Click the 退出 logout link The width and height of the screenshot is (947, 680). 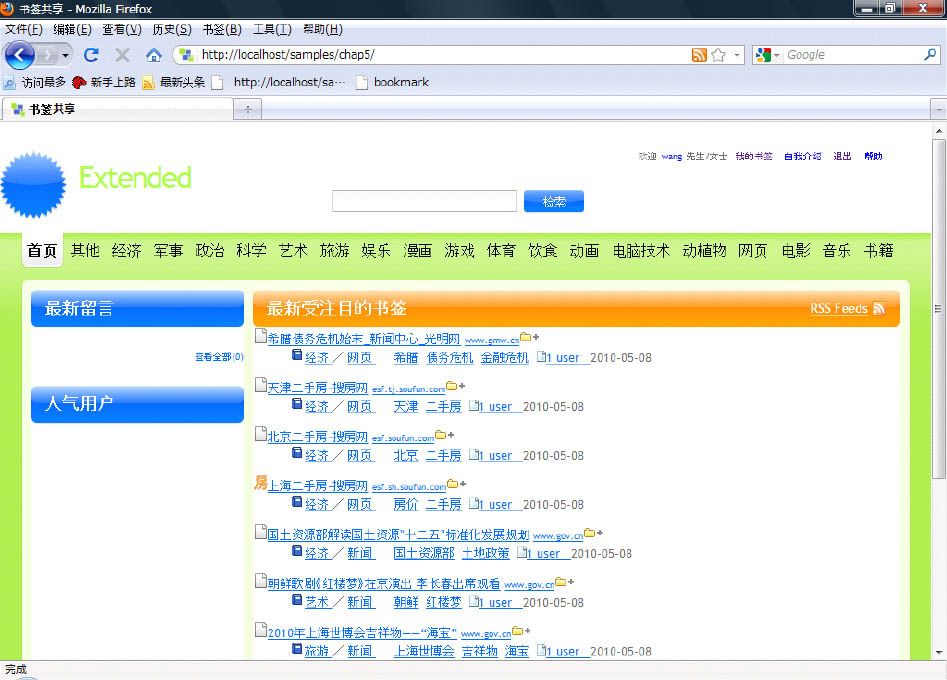[842, 156]
